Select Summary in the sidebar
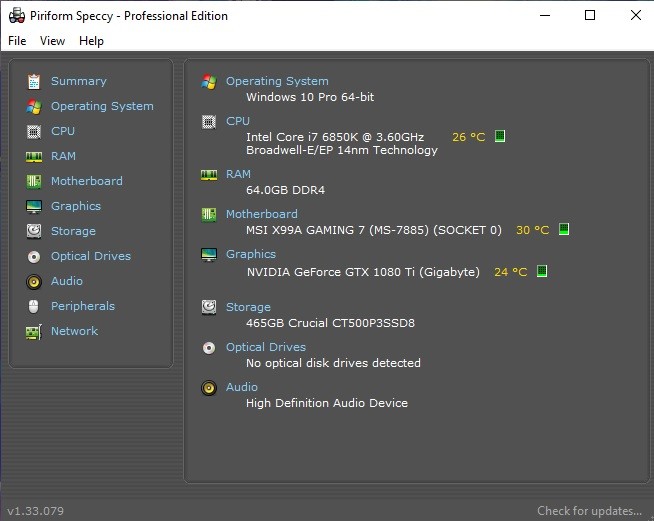This screenshot has height=521, width=654. click(79, 81)
